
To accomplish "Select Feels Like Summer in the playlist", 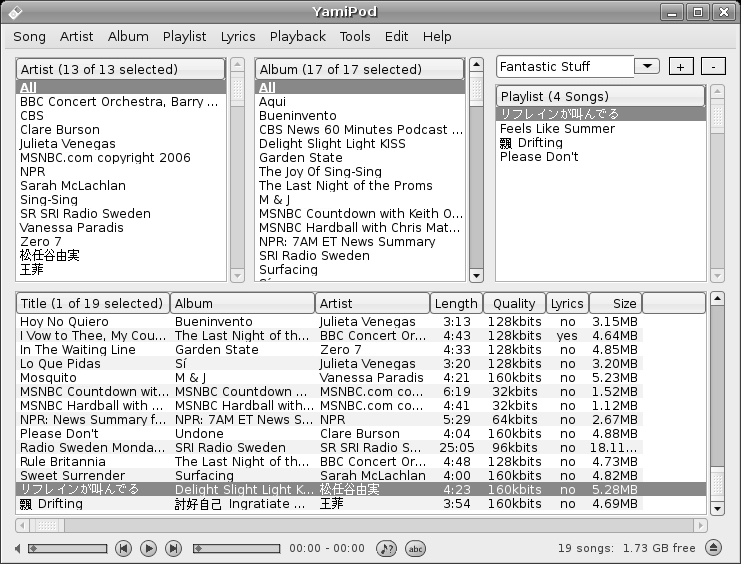I will tap(557, 128).
